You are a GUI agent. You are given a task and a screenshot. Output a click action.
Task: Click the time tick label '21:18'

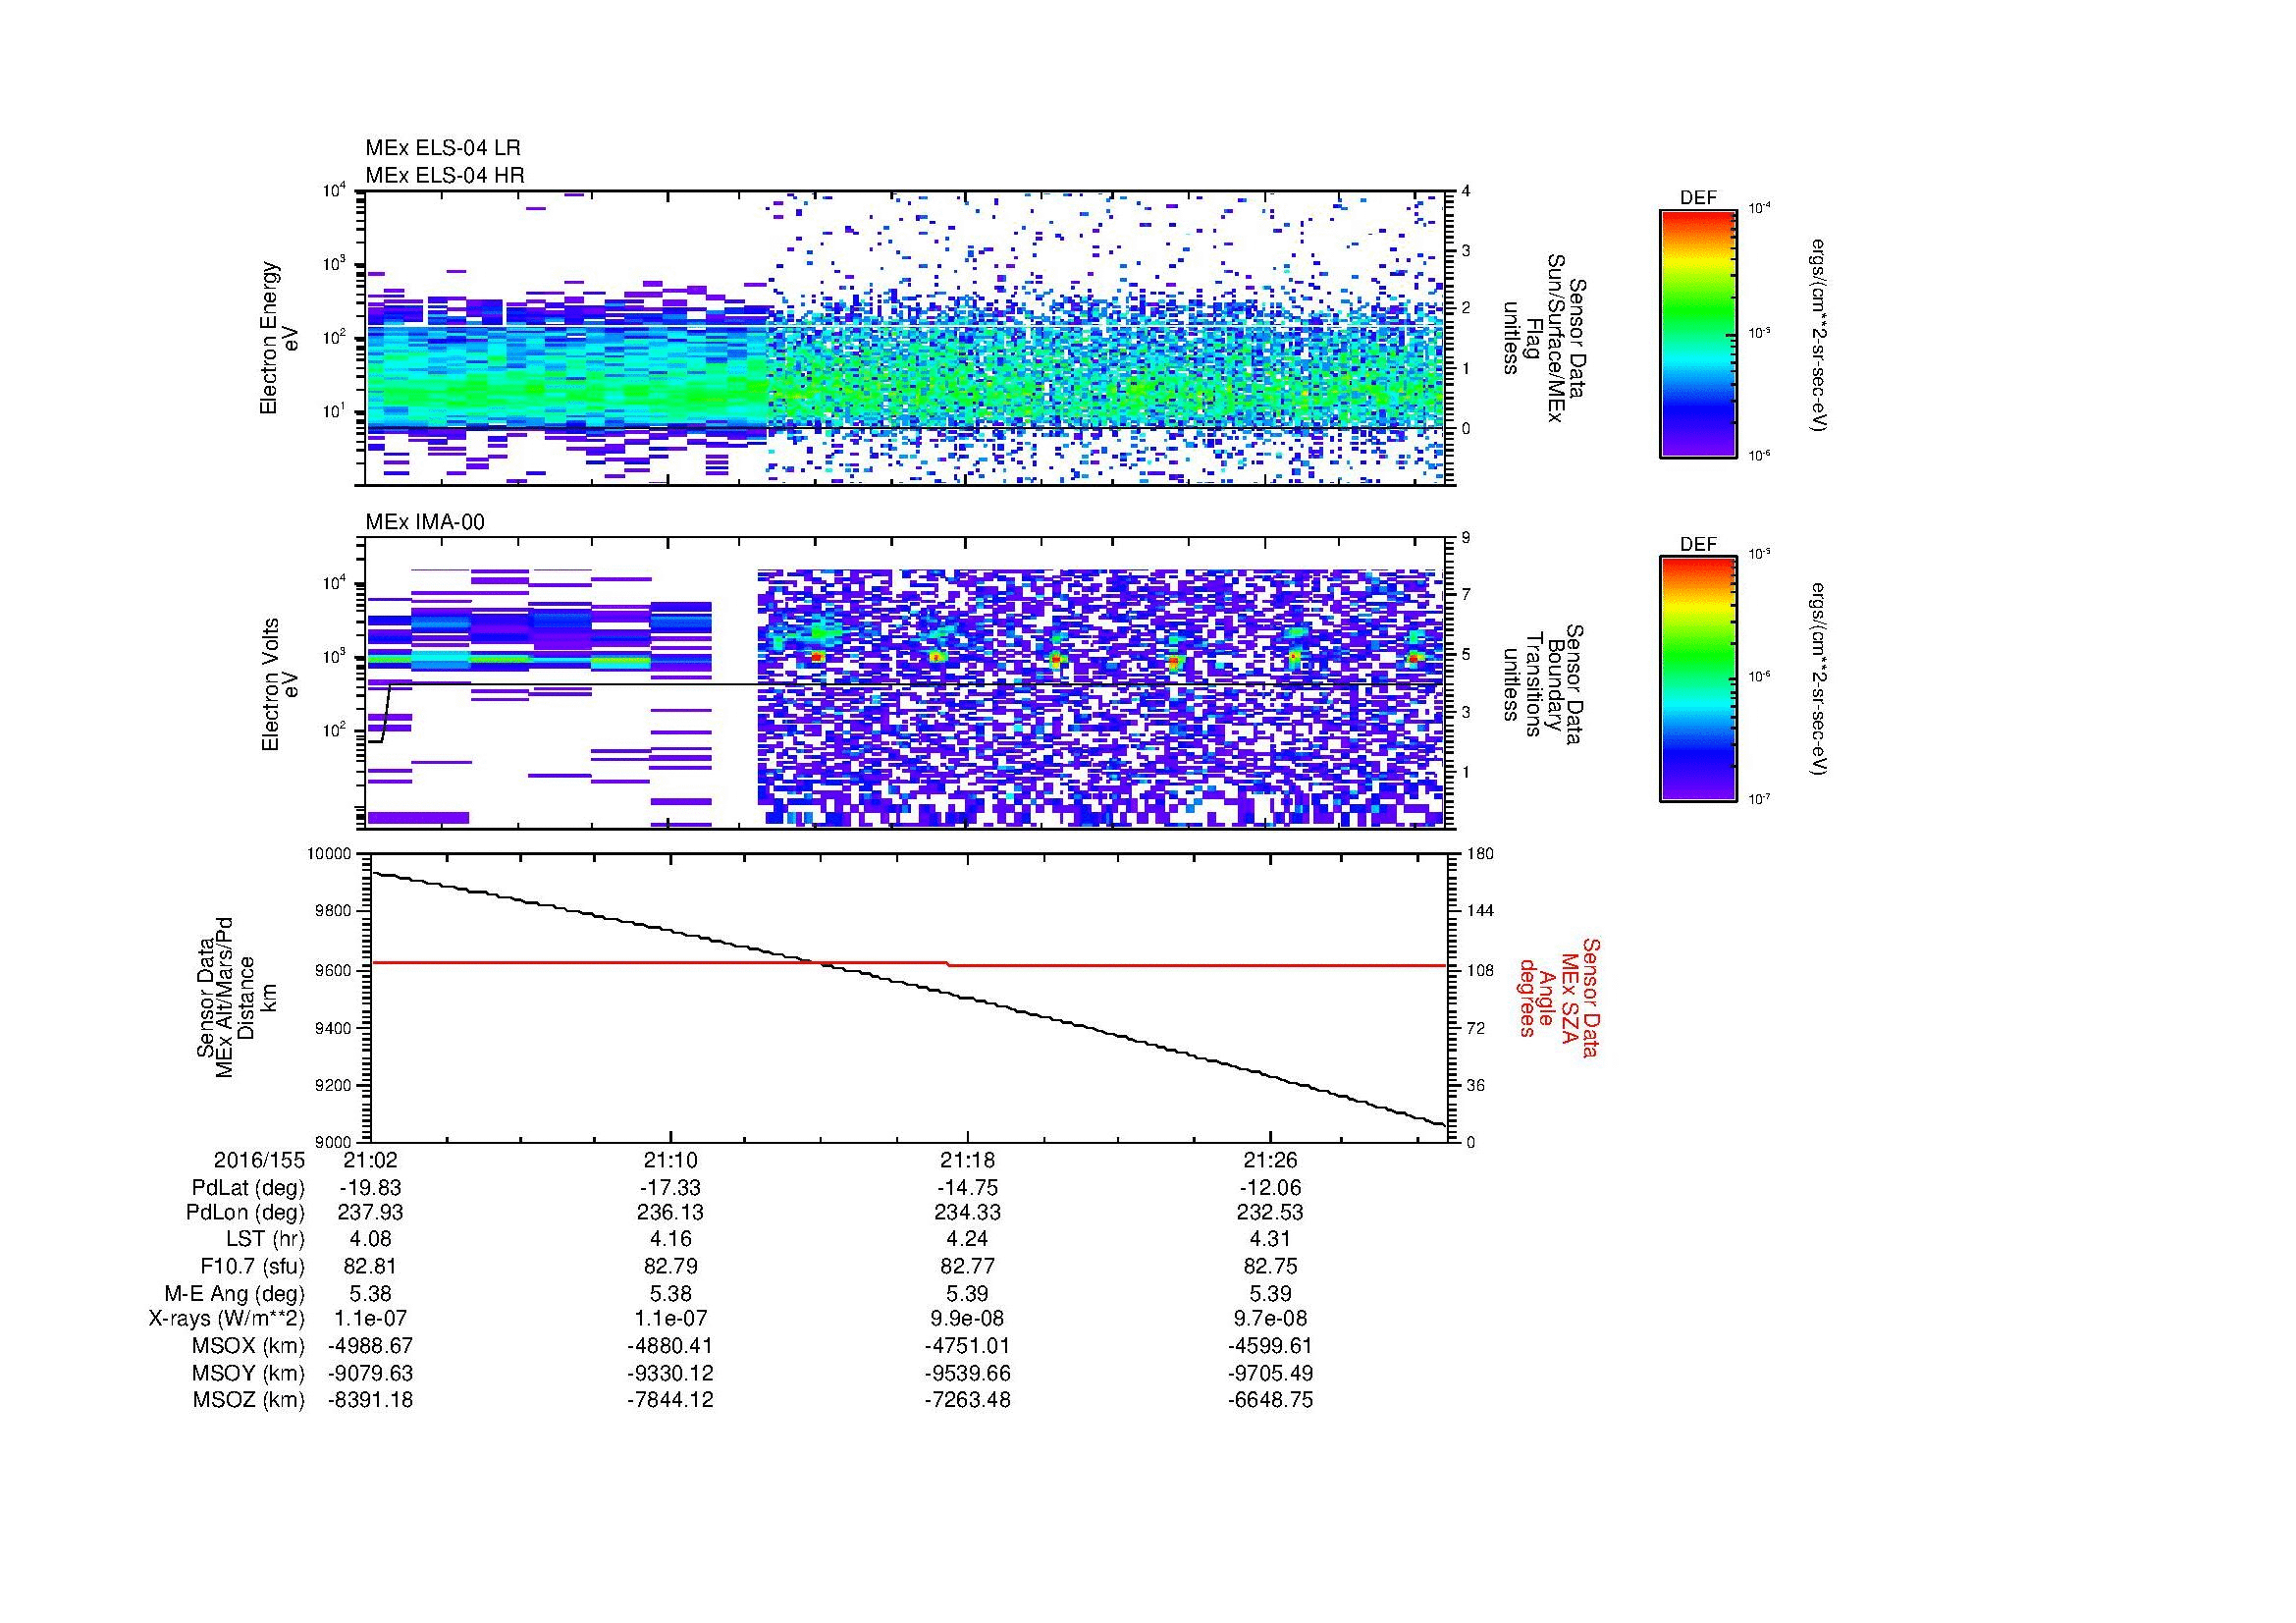click(968, 1160)
